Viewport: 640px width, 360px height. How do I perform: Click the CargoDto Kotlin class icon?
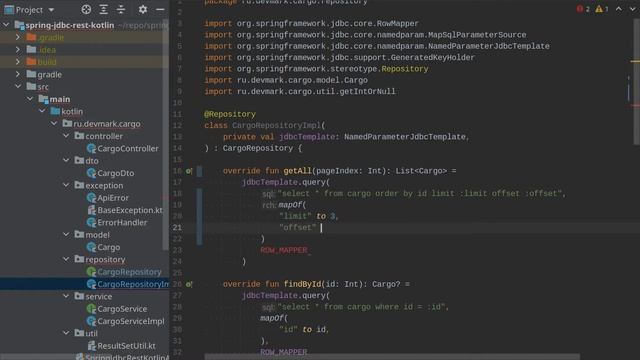tap(91, 173)
